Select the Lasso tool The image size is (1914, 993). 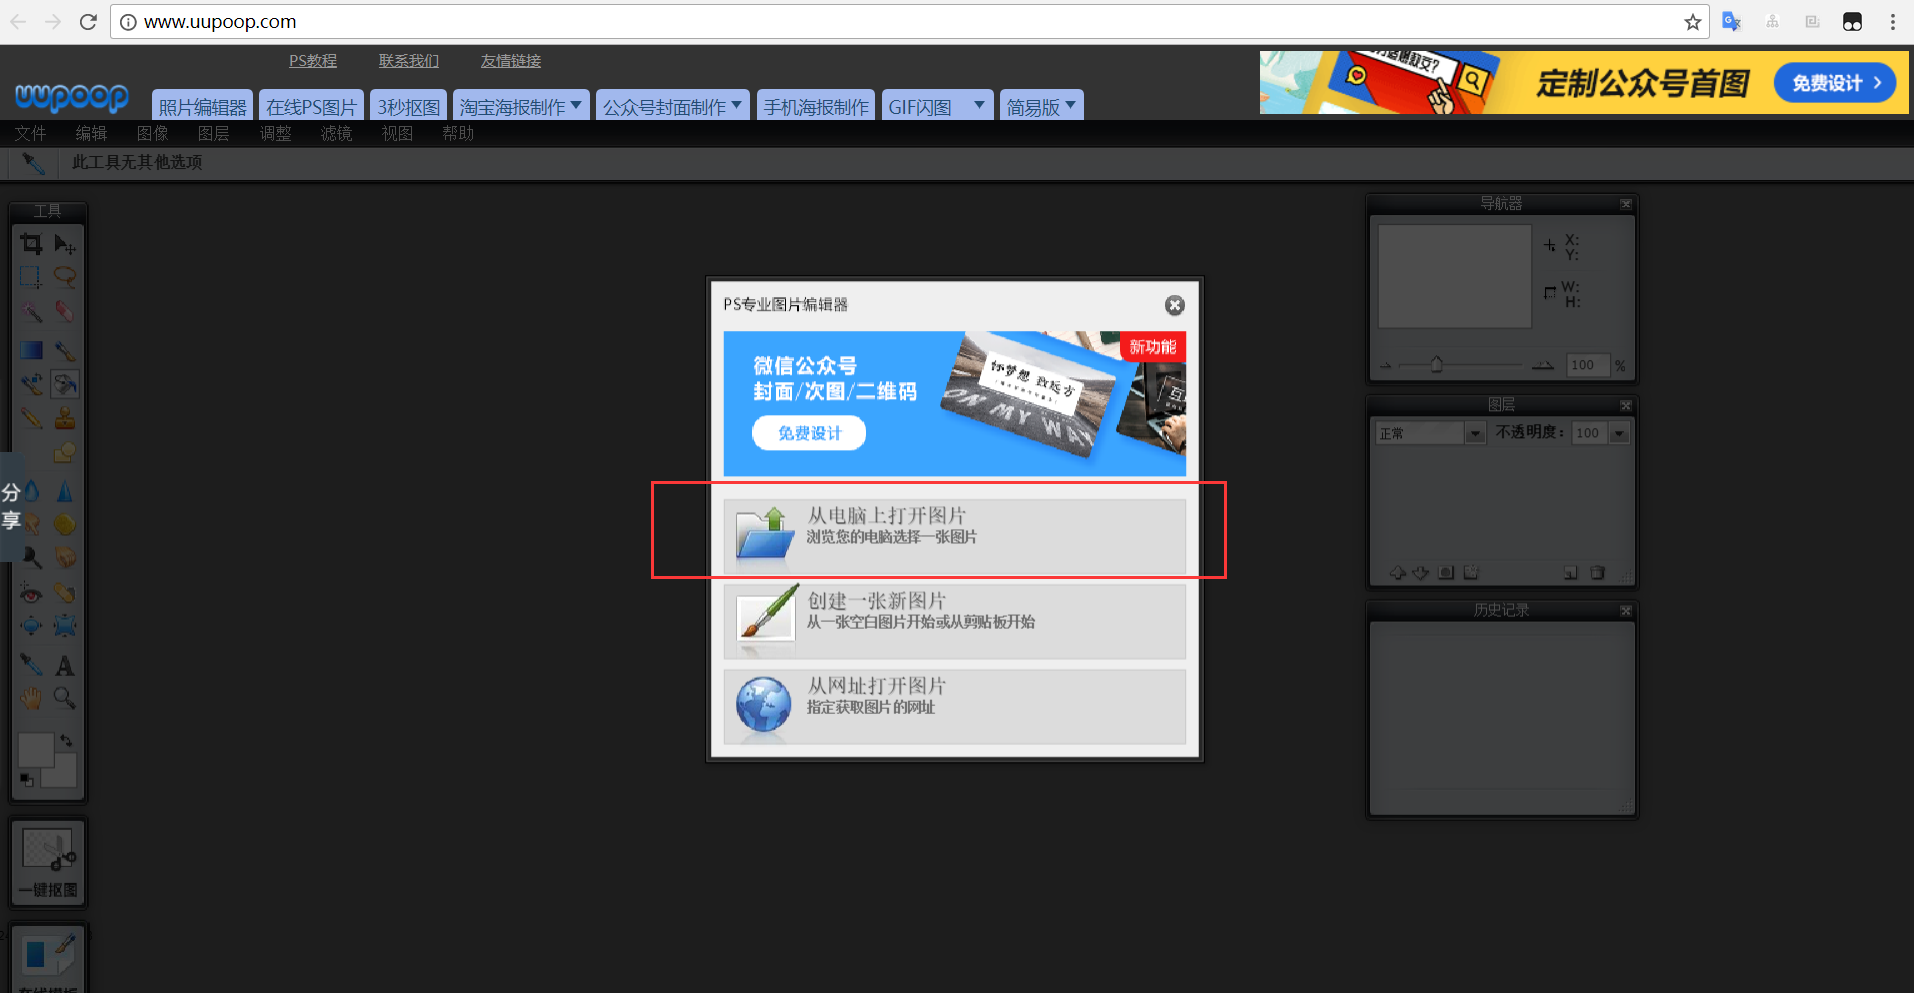coord(65,277)
